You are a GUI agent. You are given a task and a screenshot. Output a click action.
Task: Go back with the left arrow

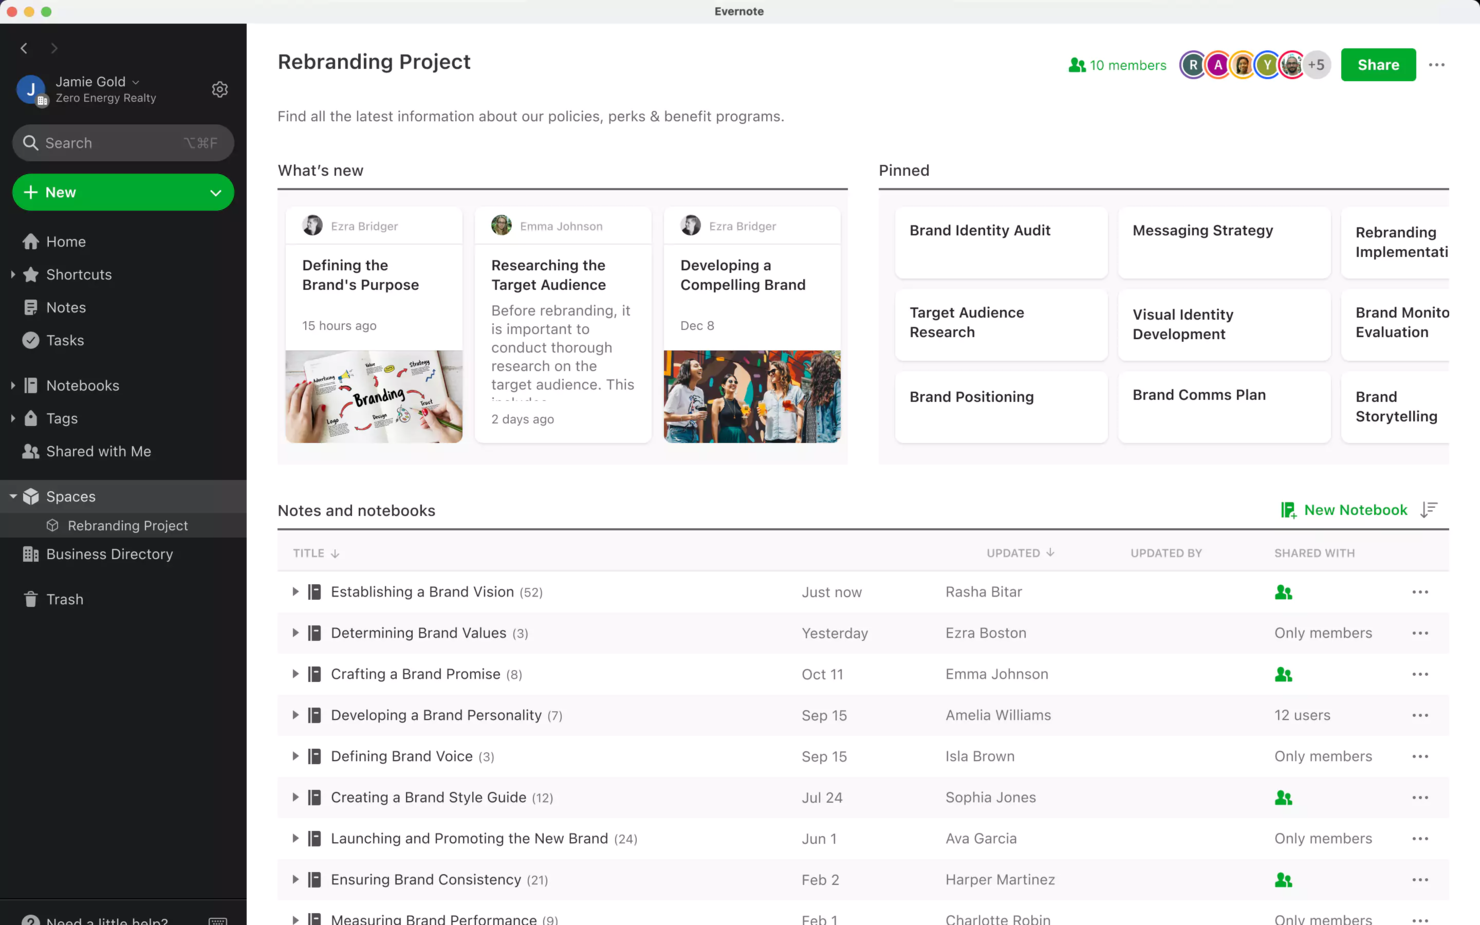(x=24, y=48)
